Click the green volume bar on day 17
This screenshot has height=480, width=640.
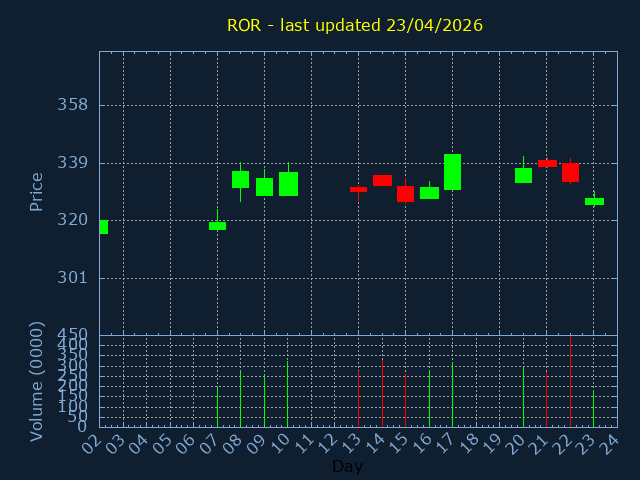(x=452, y=394)
